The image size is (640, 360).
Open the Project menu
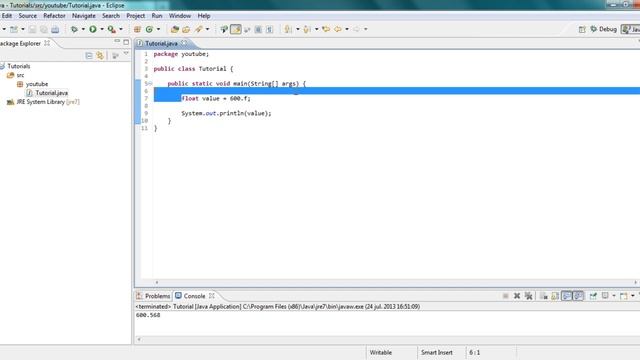pyautogui.click(x=136, y=16)
